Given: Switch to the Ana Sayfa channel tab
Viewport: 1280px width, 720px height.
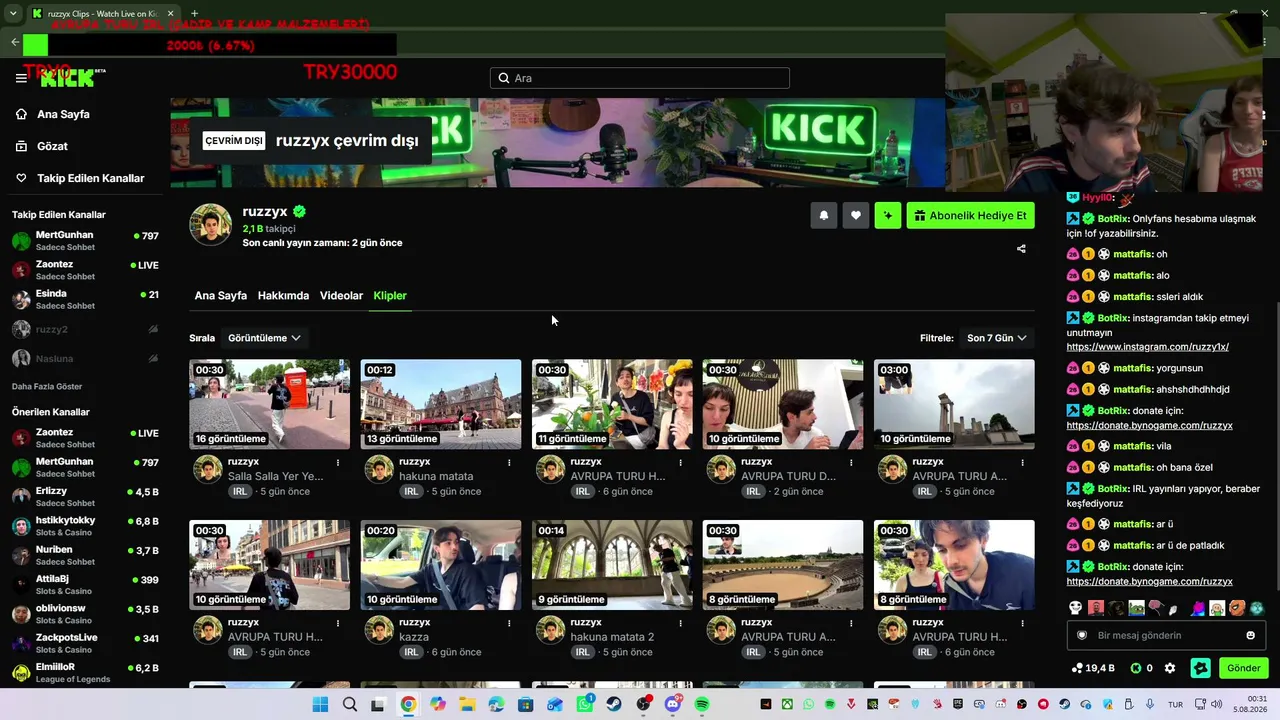Looking at the screenshot, I should coord(220,296).
